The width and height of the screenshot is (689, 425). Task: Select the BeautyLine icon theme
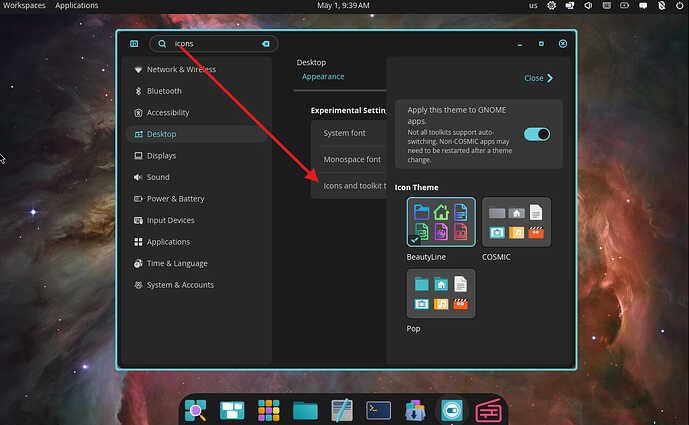tap(441, 222)
